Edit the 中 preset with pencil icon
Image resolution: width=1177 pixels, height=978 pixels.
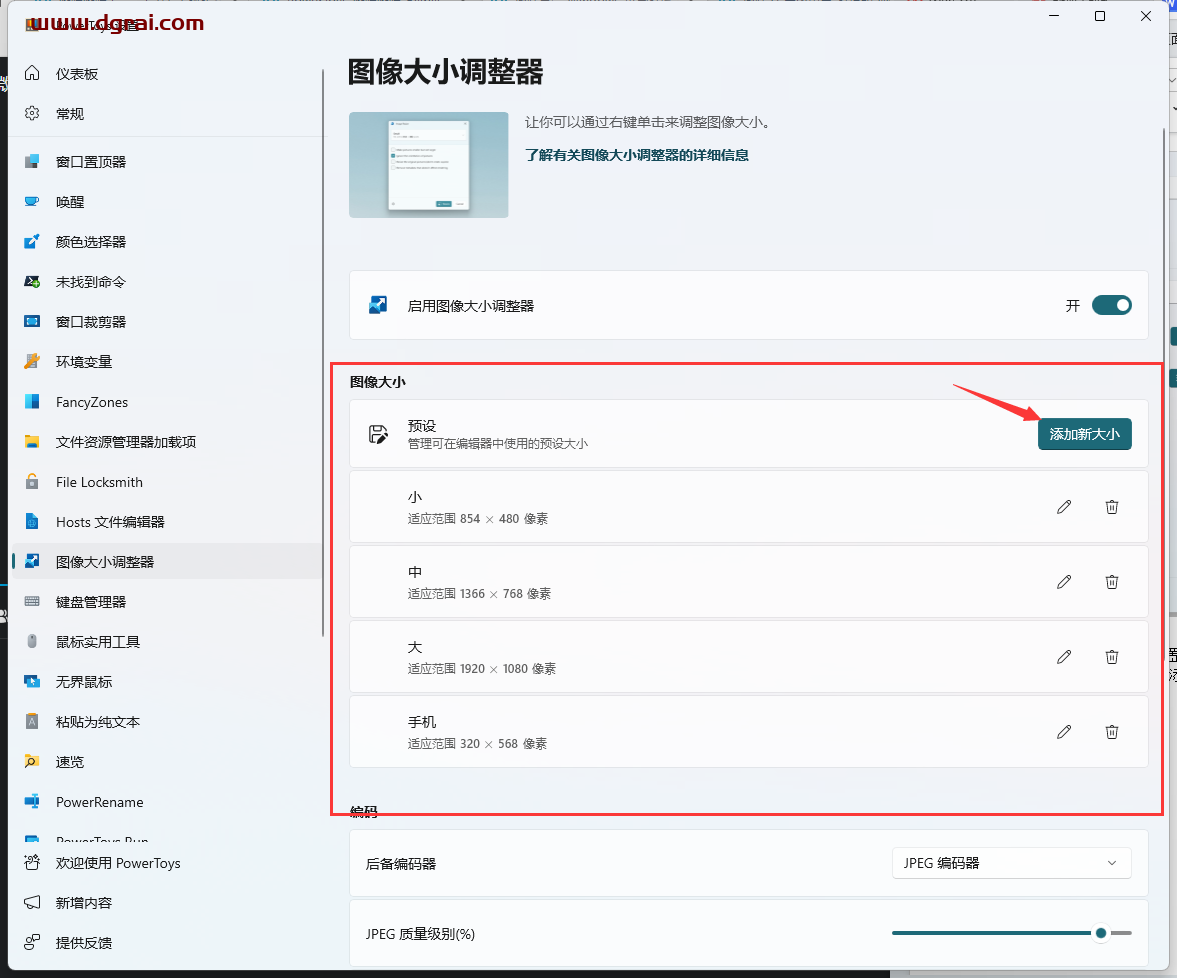click(x=1064, y=582)
